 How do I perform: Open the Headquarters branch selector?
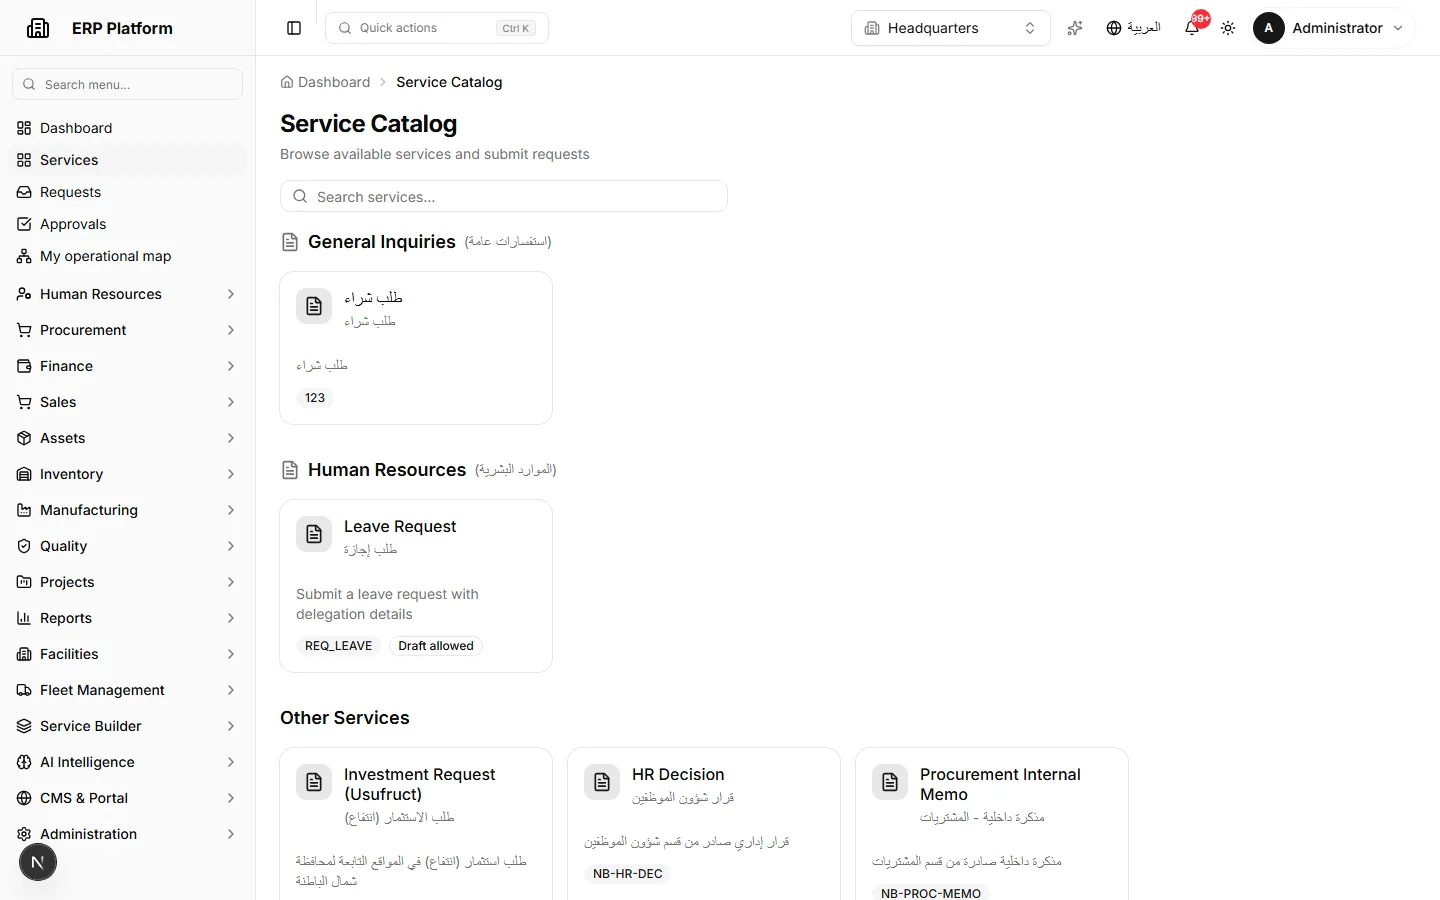point(950,28)
